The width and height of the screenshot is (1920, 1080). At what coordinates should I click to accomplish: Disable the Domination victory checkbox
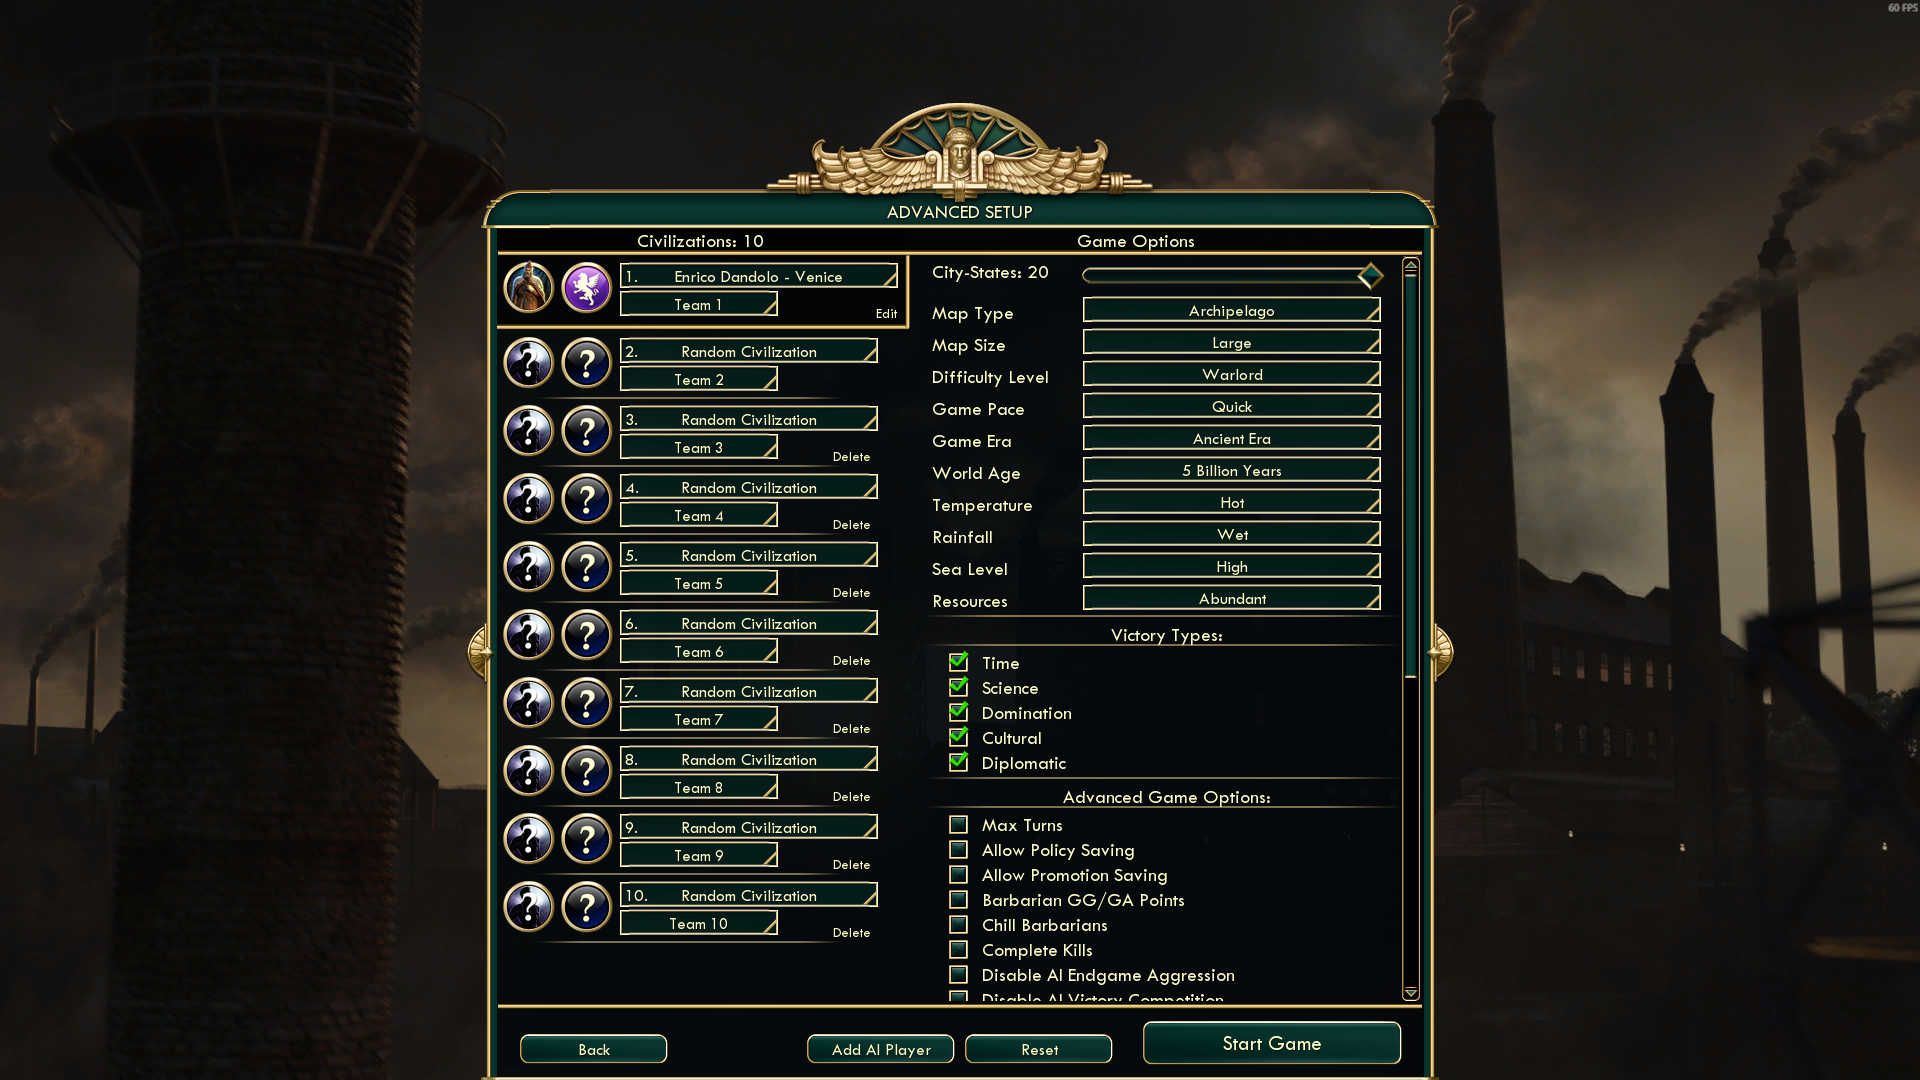pos(958,712)
